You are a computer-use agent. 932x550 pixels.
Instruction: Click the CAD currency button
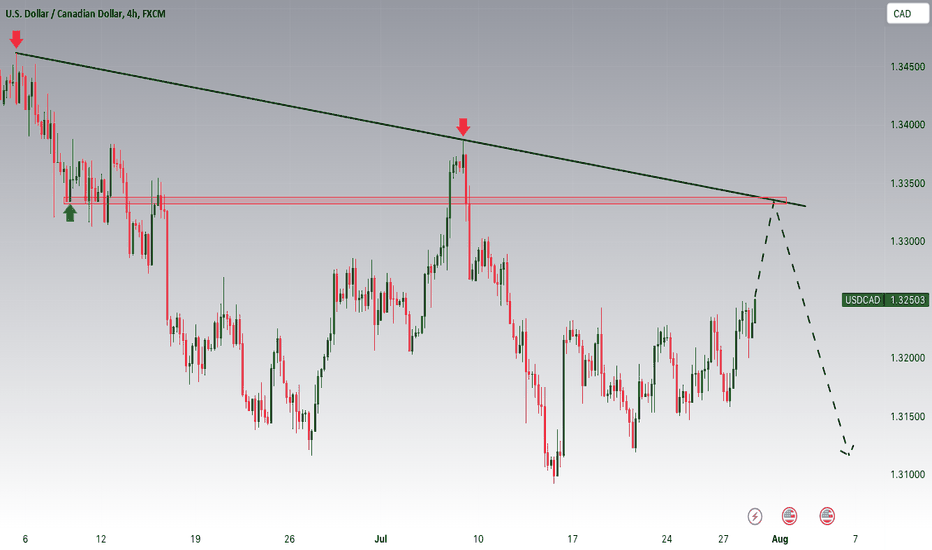[x=906, y=14]
